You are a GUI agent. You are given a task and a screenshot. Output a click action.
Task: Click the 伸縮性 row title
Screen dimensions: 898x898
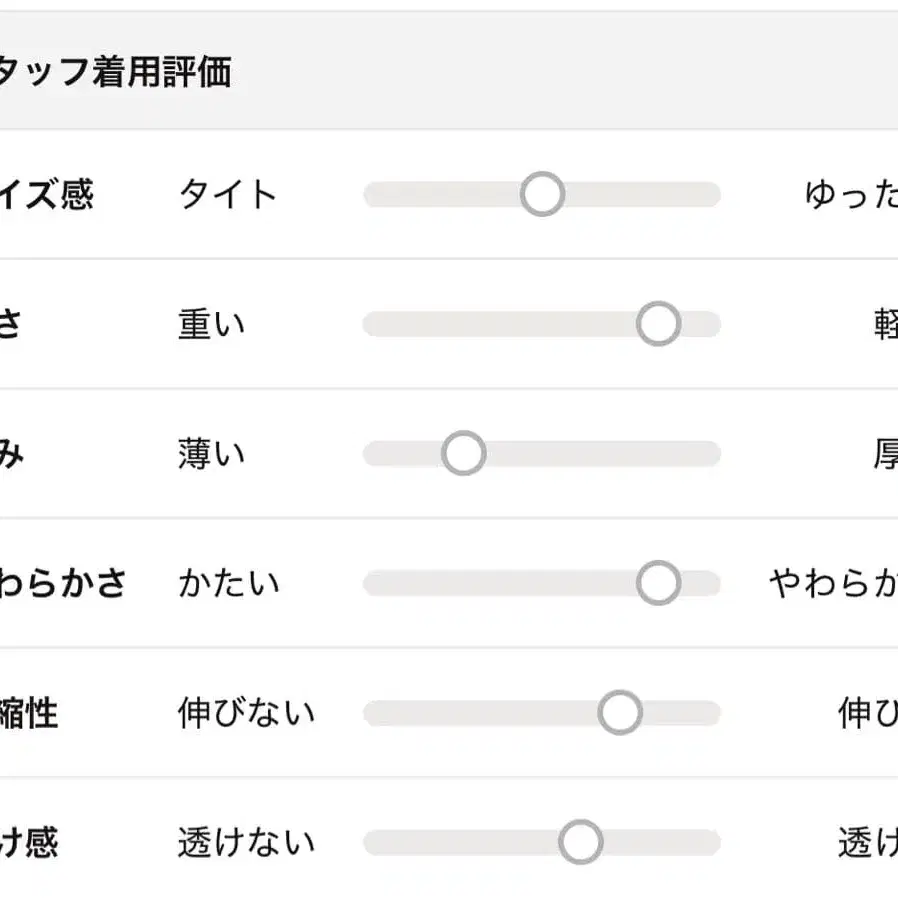click(28, 713)
